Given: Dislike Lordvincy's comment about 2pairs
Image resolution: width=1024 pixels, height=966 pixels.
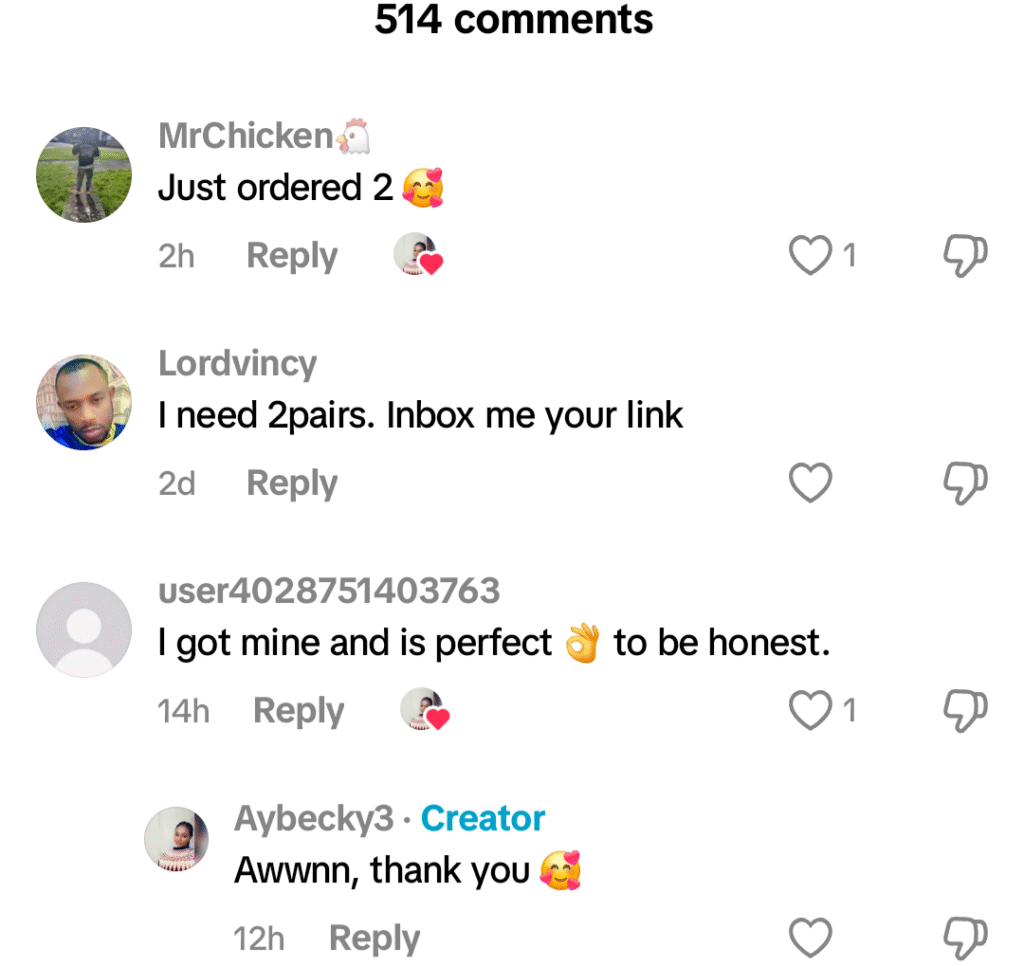Looking at the screenshot, I should pos(965,483).
